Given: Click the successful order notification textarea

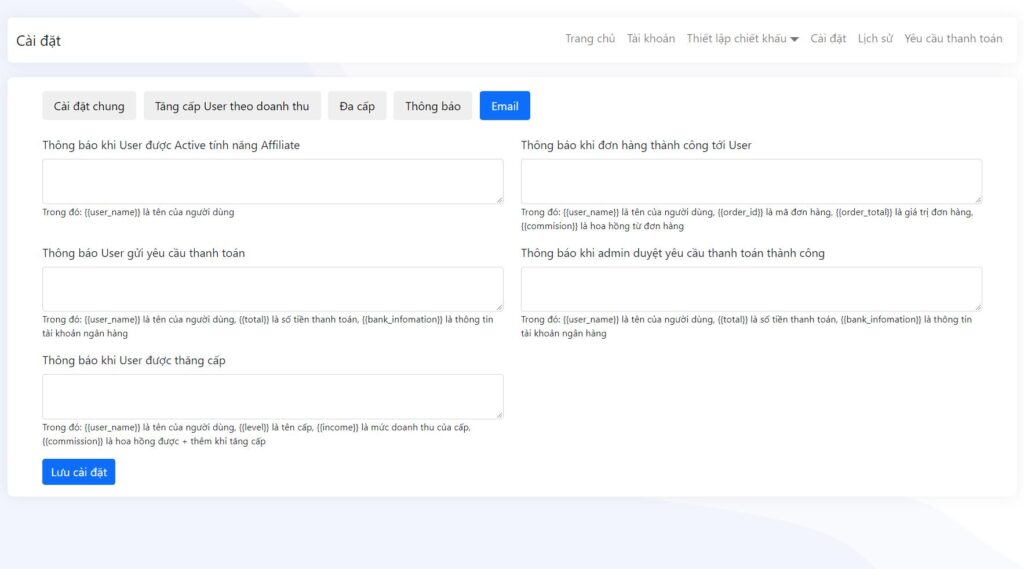Looking at the screenshot, I should click(751, 181).
